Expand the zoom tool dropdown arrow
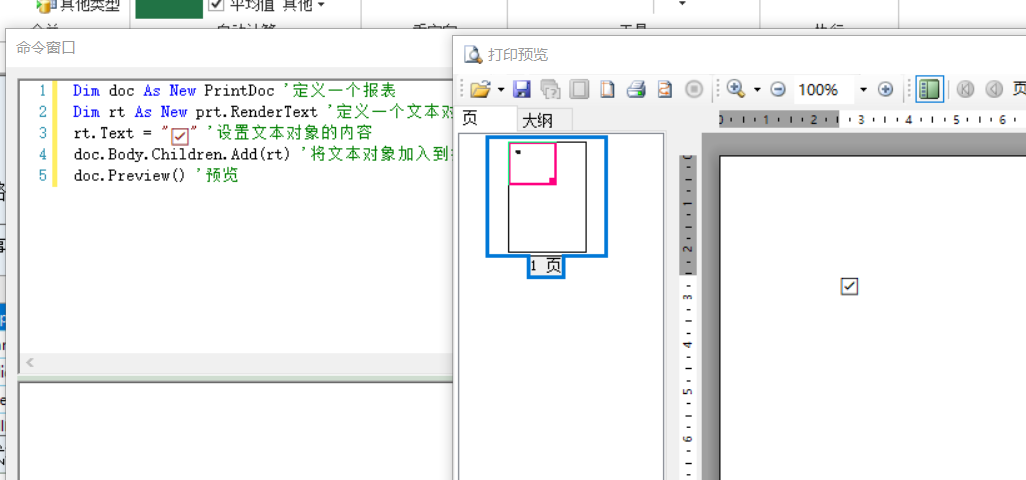The width and height of the screenshot is (1026, 480). coord(757,90)
